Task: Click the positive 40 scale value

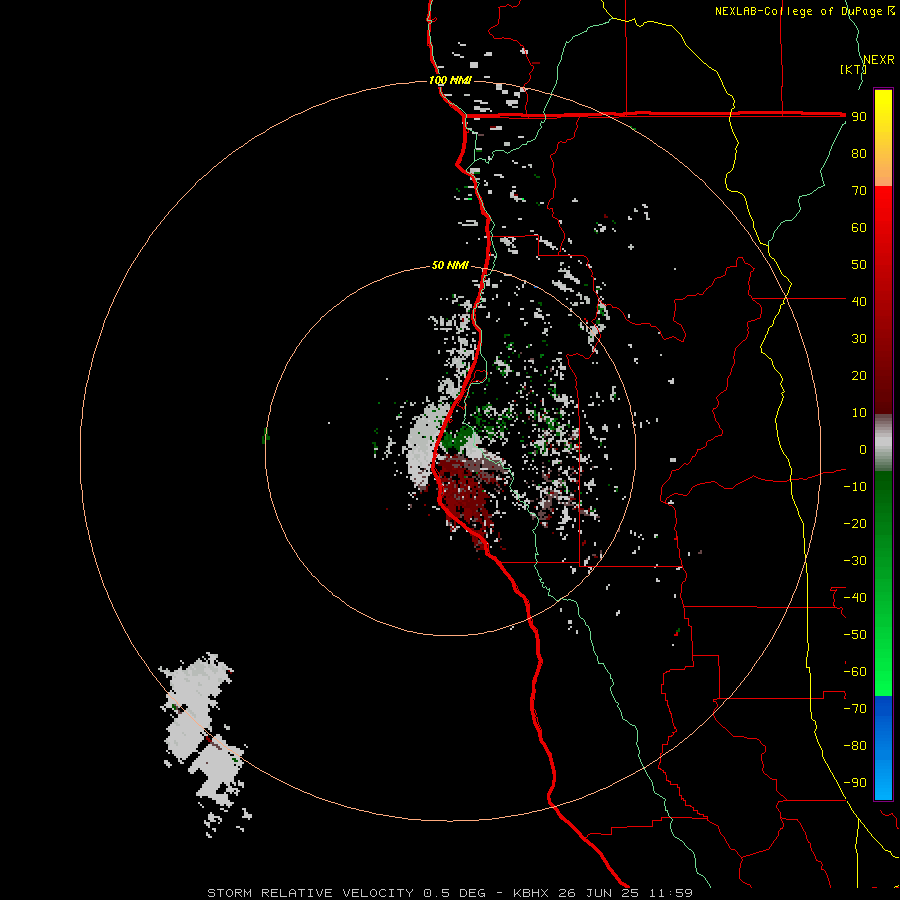Action: (859, 301)
